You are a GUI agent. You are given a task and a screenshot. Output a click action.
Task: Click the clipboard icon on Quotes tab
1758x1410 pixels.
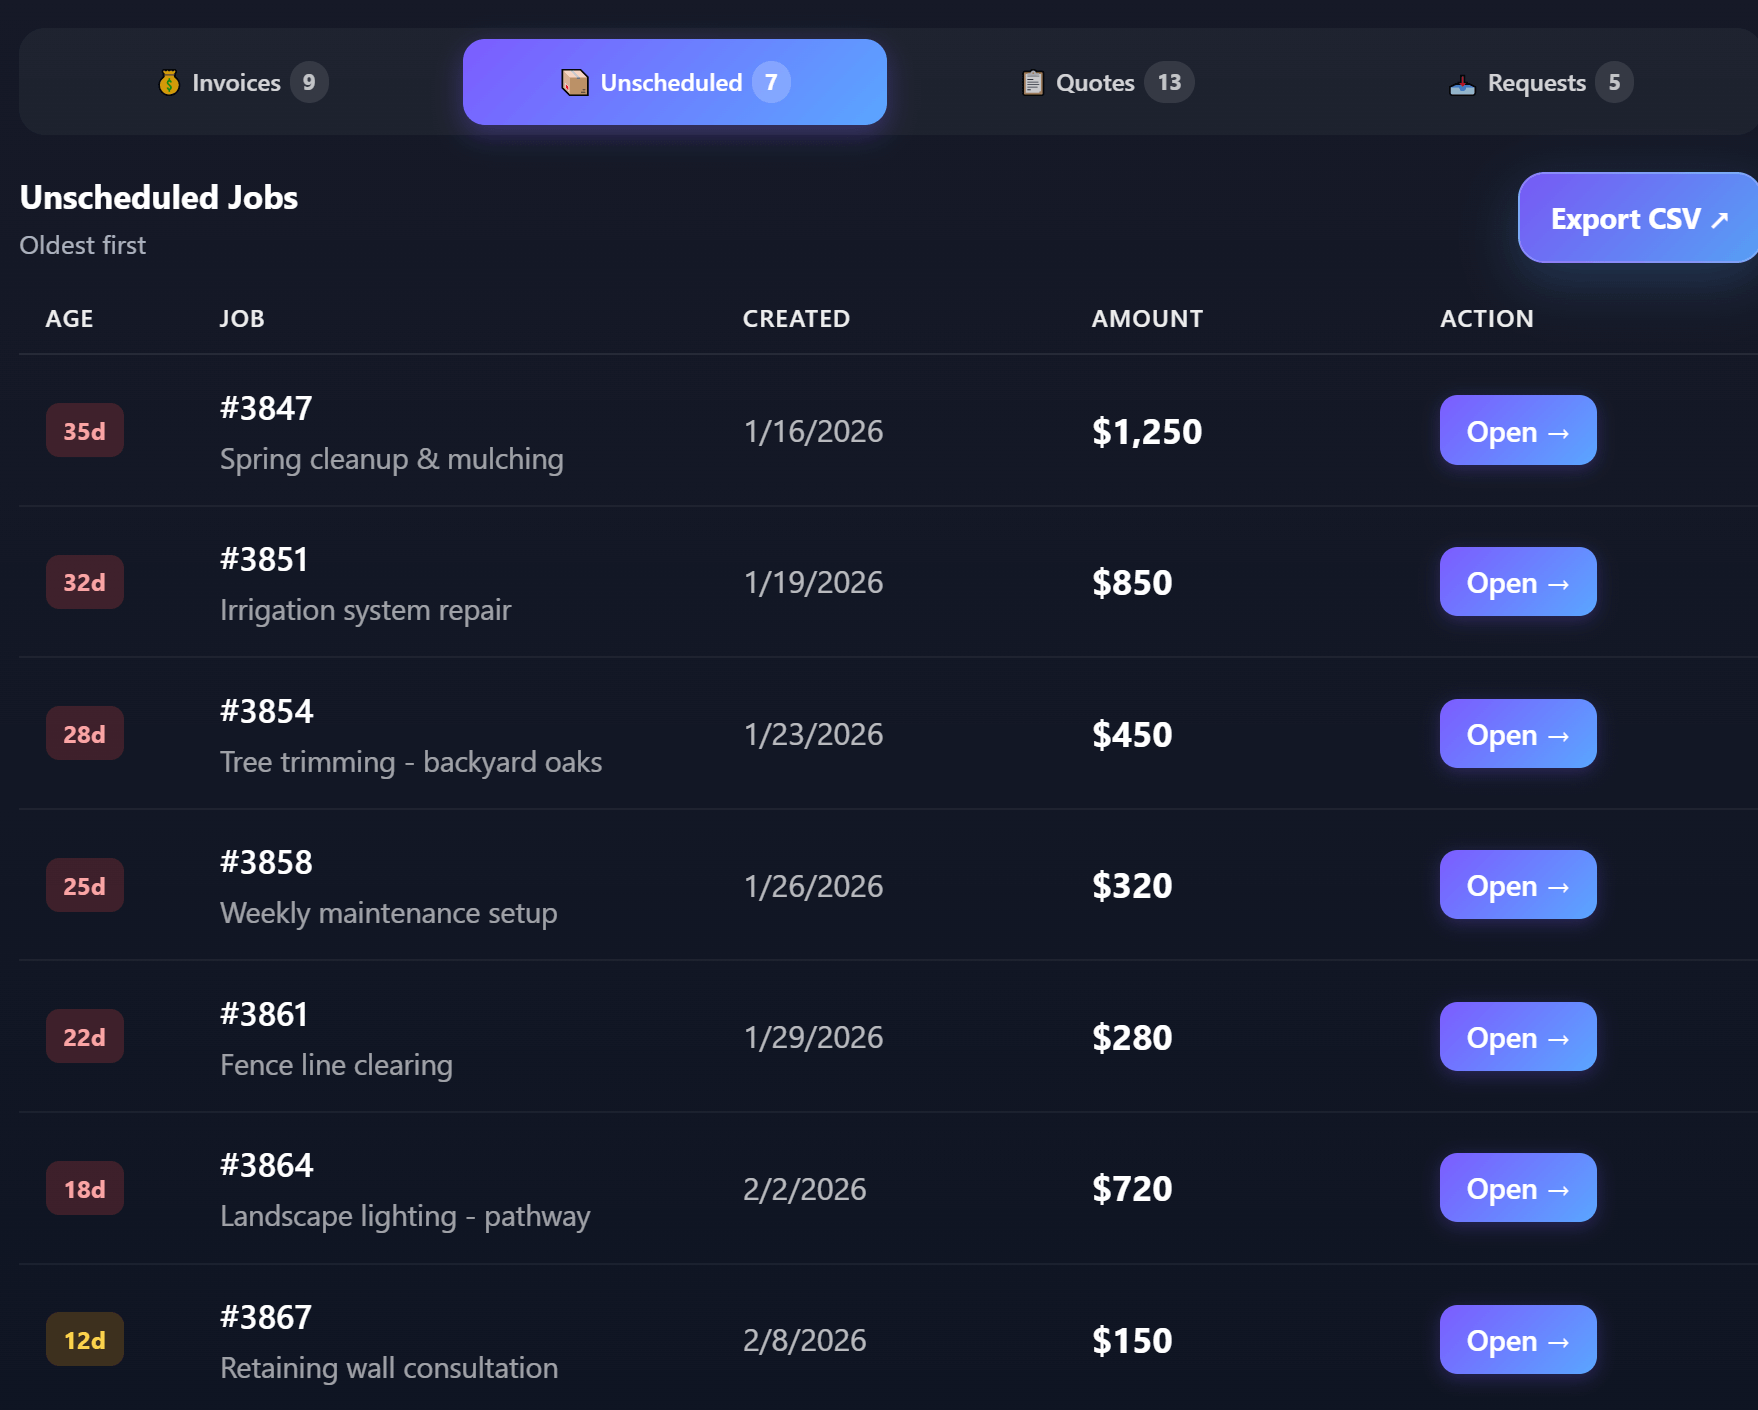[x=1033, y=82]
